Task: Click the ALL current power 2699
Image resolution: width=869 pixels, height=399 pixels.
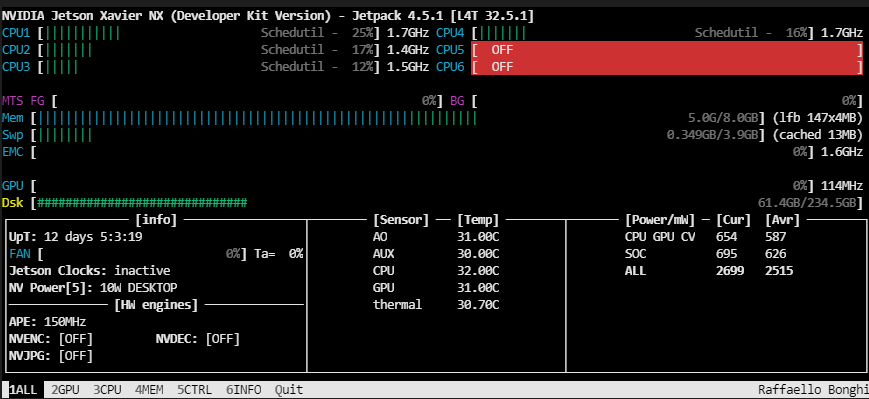Action: tap(730, 271)
